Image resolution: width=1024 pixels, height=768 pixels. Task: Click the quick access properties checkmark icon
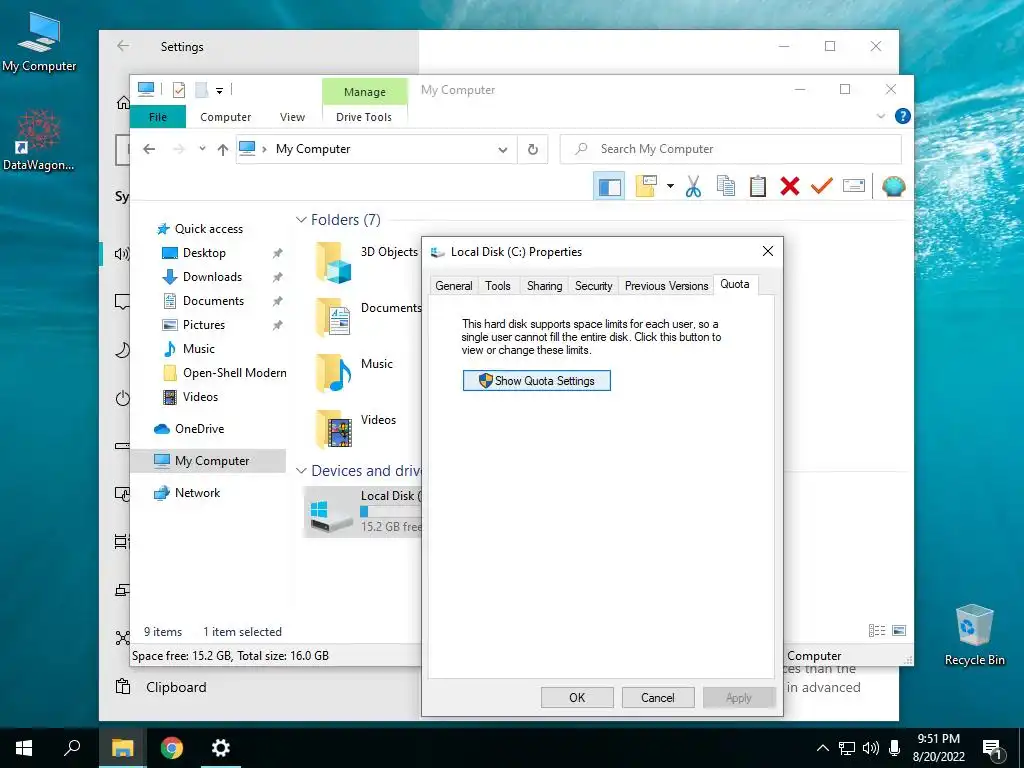[x=178, y=90]
